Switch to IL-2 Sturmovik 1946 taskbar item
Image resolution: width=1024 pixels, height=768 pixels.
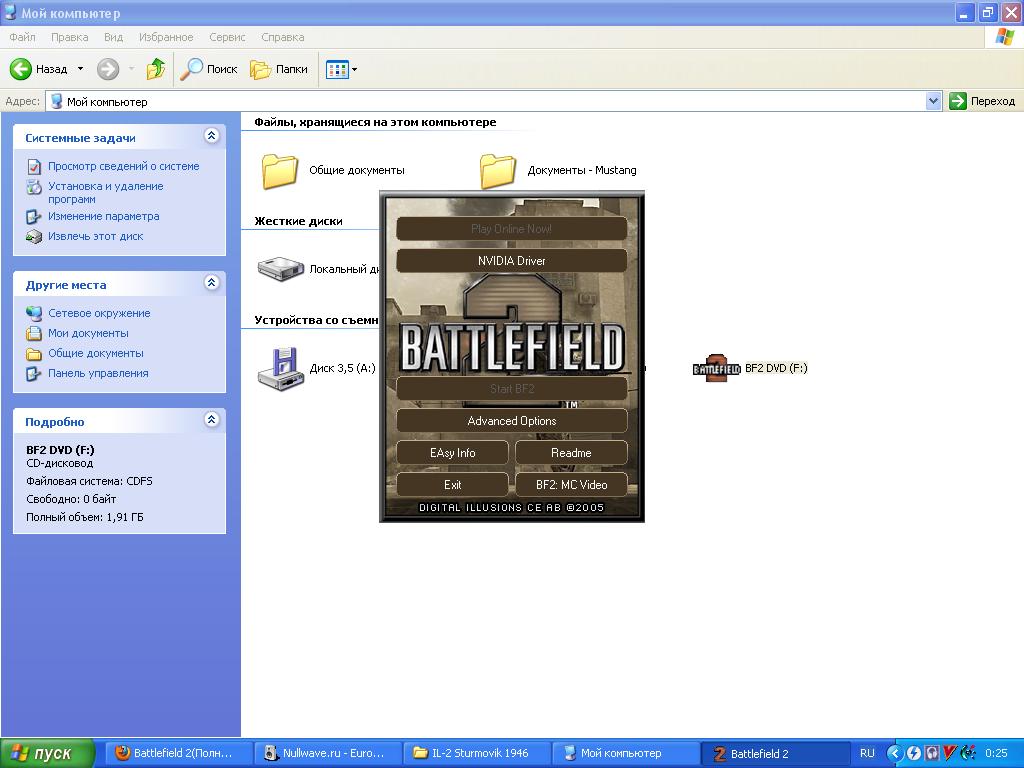475,754
